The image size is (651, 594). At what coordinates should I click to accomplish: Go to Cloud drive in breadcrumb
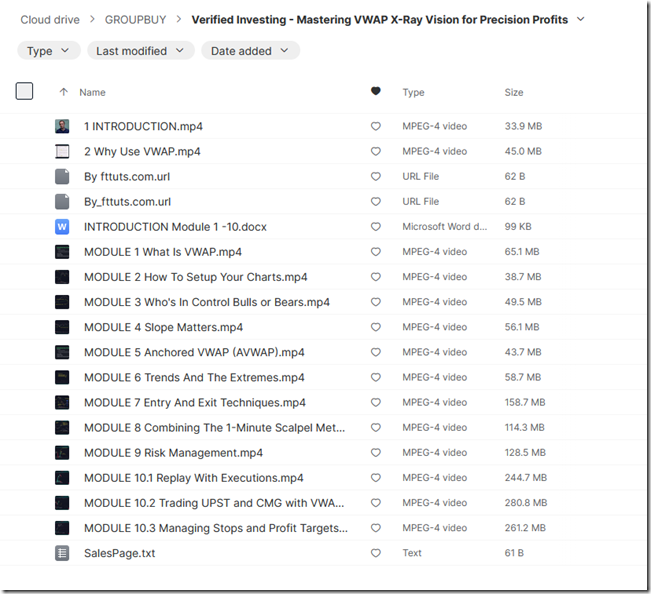(x=50, y=20)
